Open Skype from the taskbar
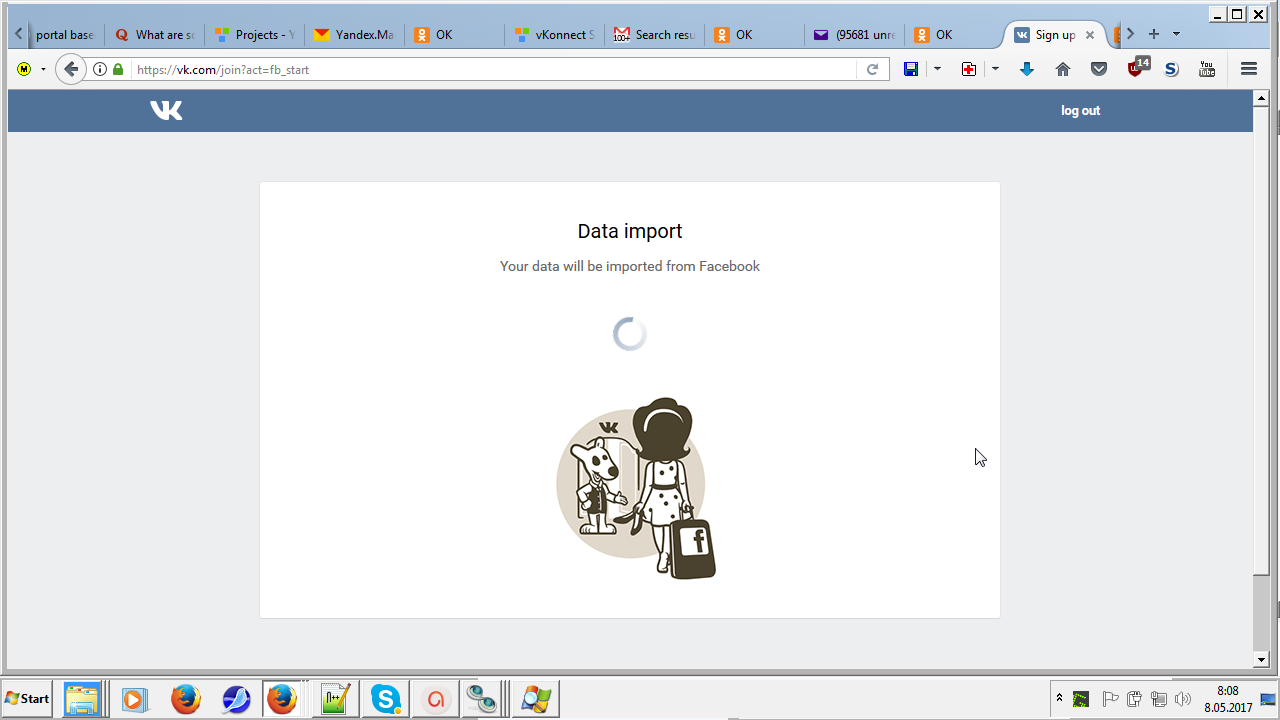This screenshot has width=1280, height=720. coord(385,699)
